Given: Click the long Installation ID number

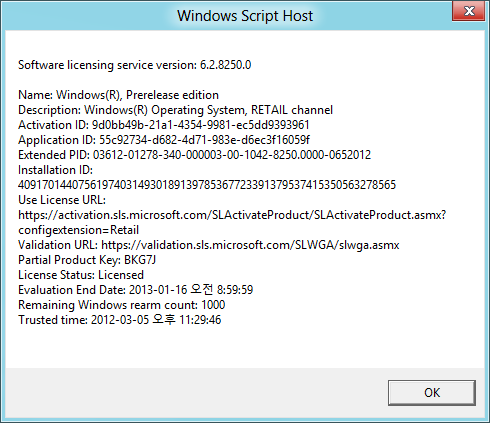Looking at the screenshot, I should tap(207, 185).
